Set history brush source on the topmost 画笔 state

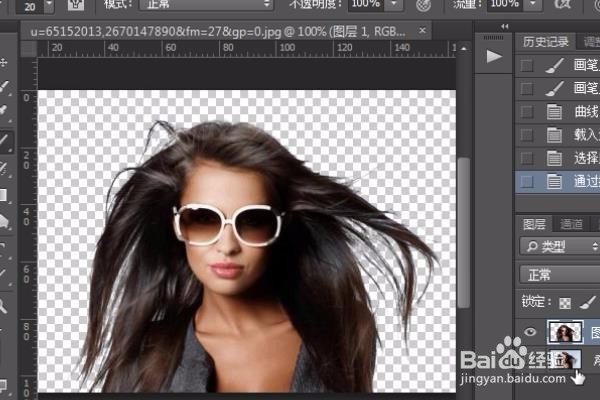527,65
